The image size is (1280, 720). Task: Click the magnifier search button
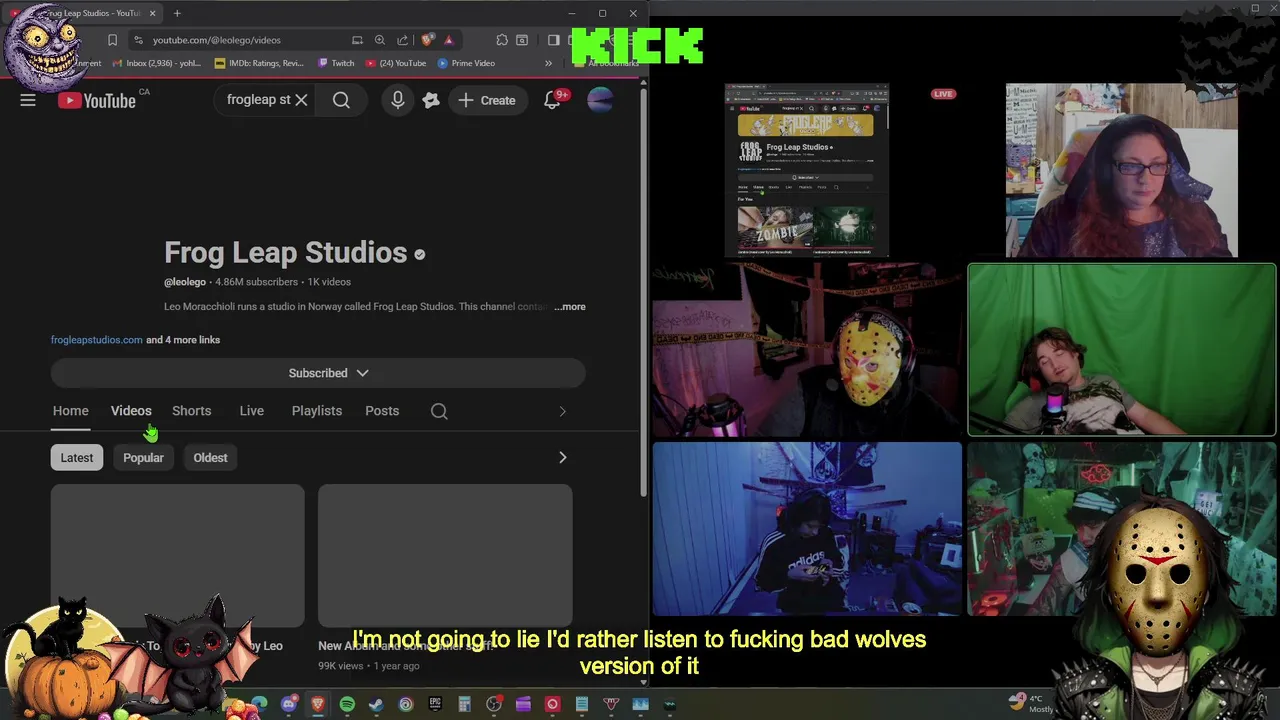pyautogui.click(x=341, y=100)
